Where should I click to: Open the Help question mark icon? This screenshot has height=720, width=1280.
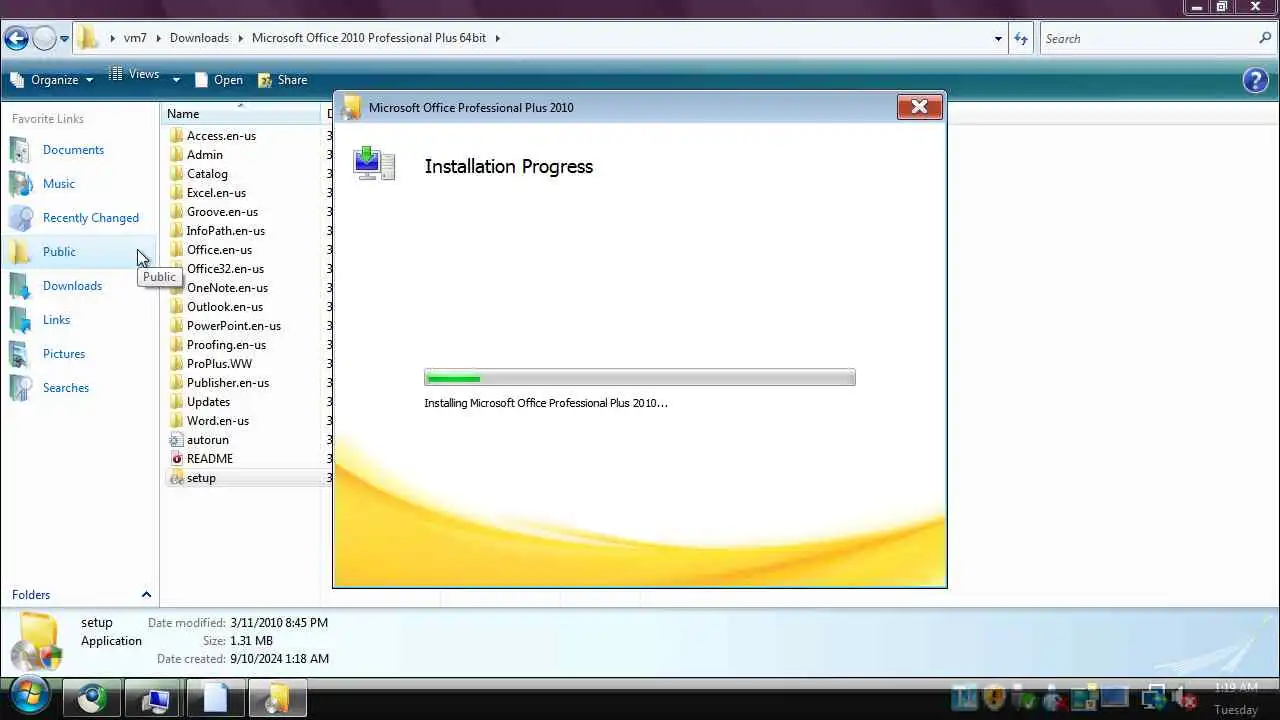point(1255,80)
